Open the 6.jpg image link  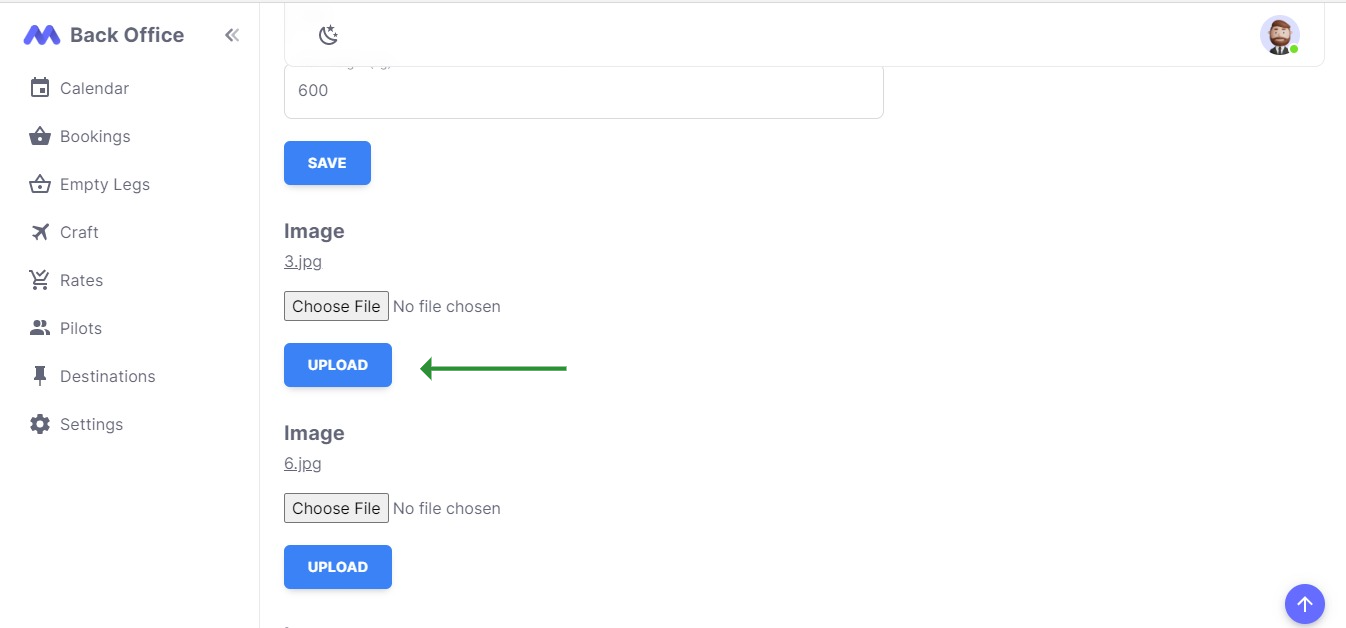pyautogui.click(x=303, y=464)
